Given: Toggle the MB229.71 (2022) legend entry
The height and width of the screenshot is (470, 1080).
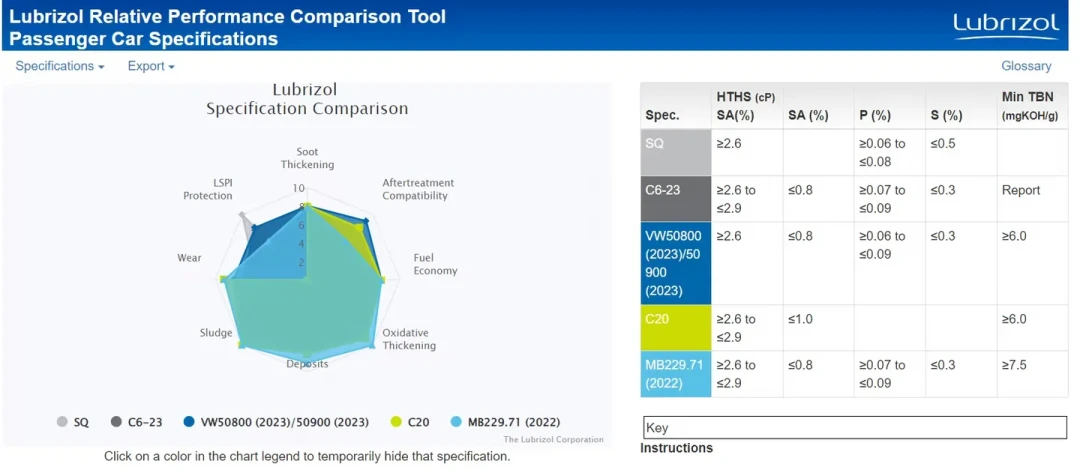Looking at the screenshot, I should tap(505, 422).
